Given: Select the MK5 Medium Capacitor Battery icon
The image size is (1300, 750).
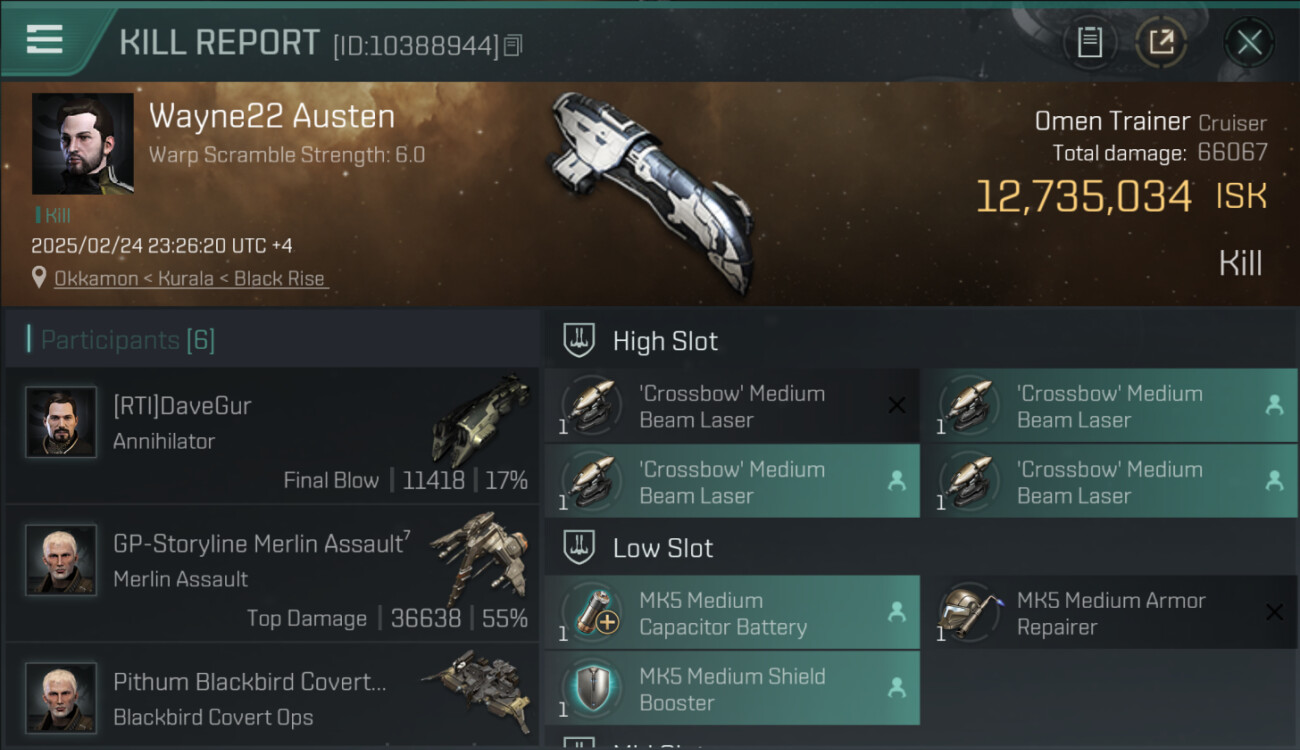Looking at the screenshot, I should 593,612.
